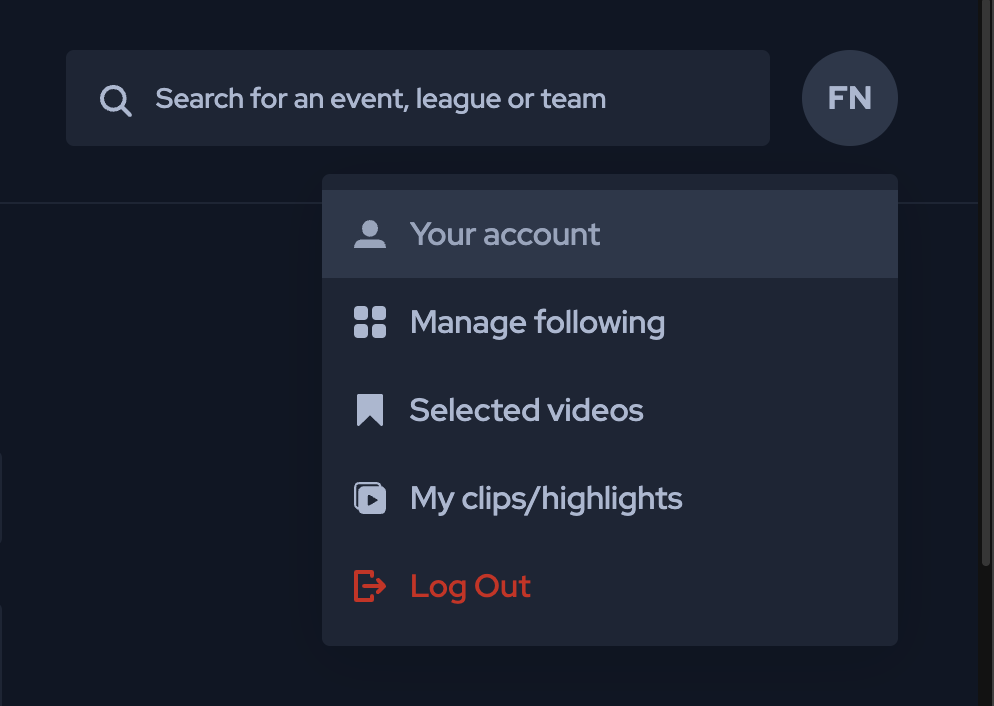Click the person icon beside Your account

[370, 235]
